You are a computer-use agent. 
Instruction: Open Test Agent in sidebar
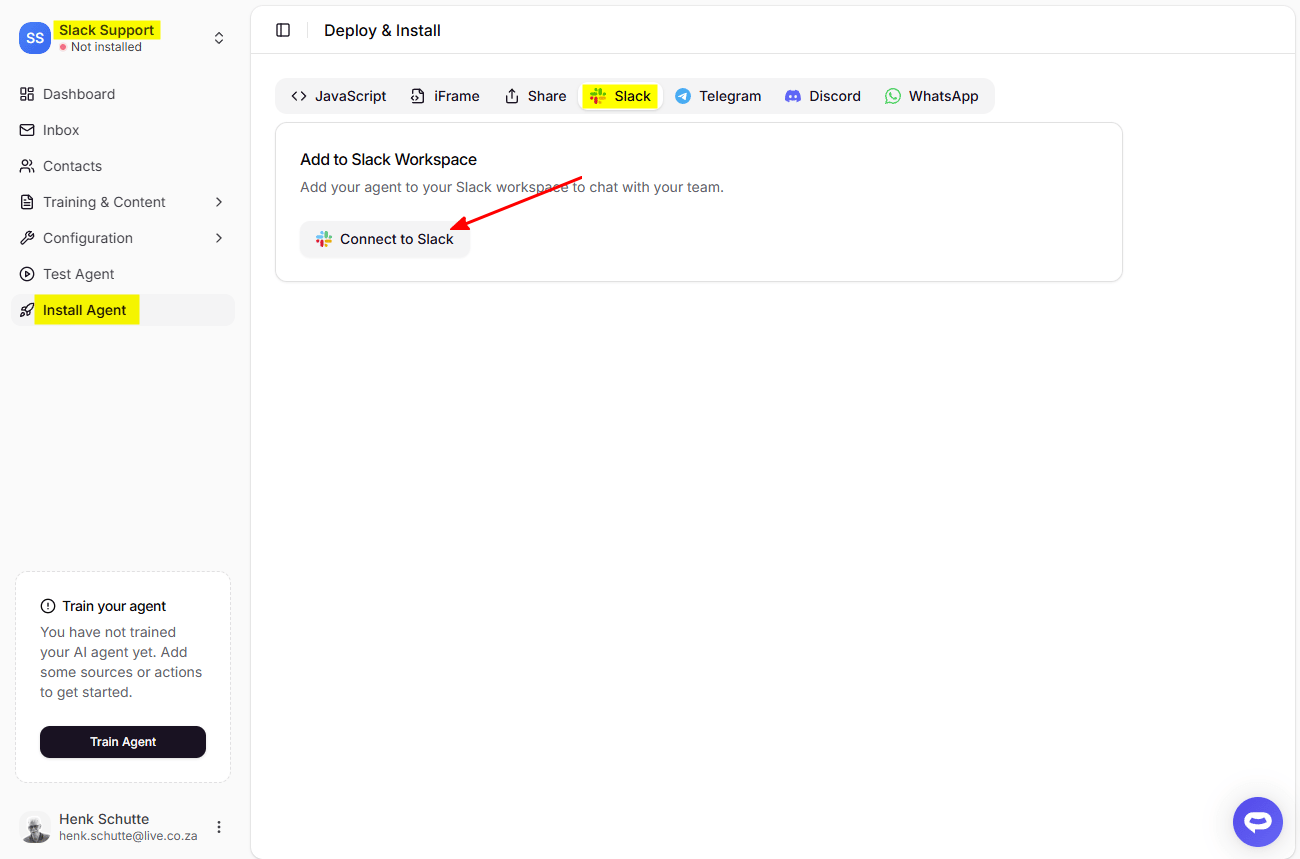click(x=122, y=274)
